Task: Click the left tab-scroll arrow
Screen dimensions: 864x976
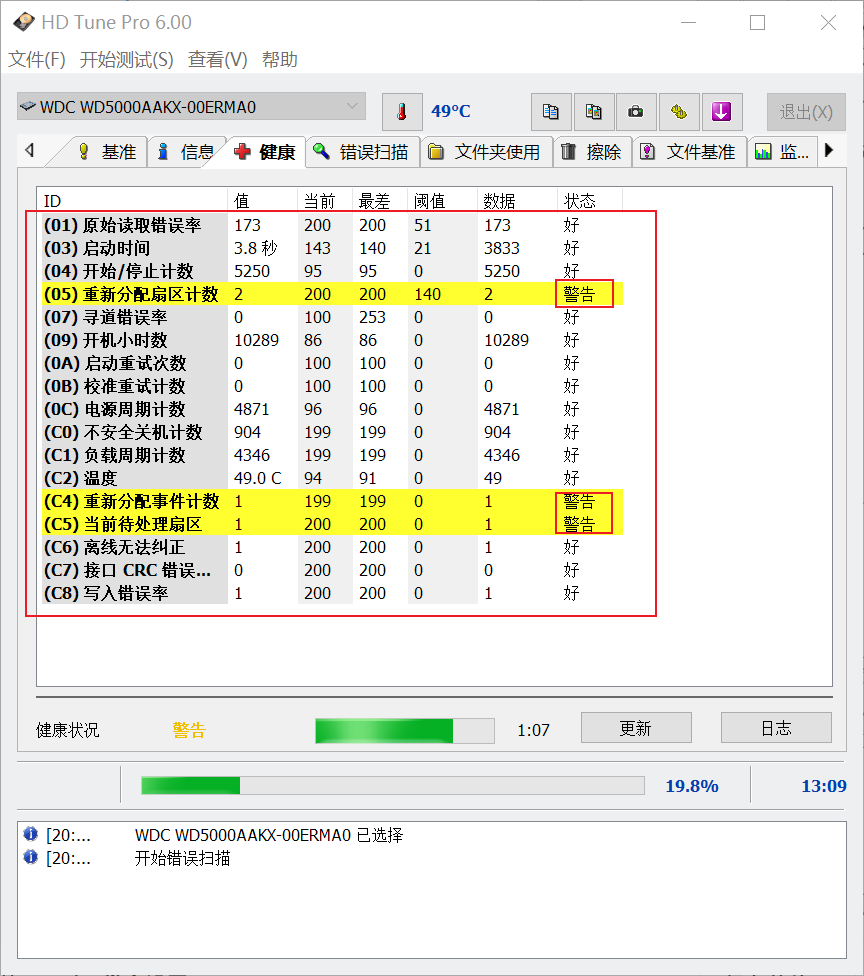Action: coord(29,151)
